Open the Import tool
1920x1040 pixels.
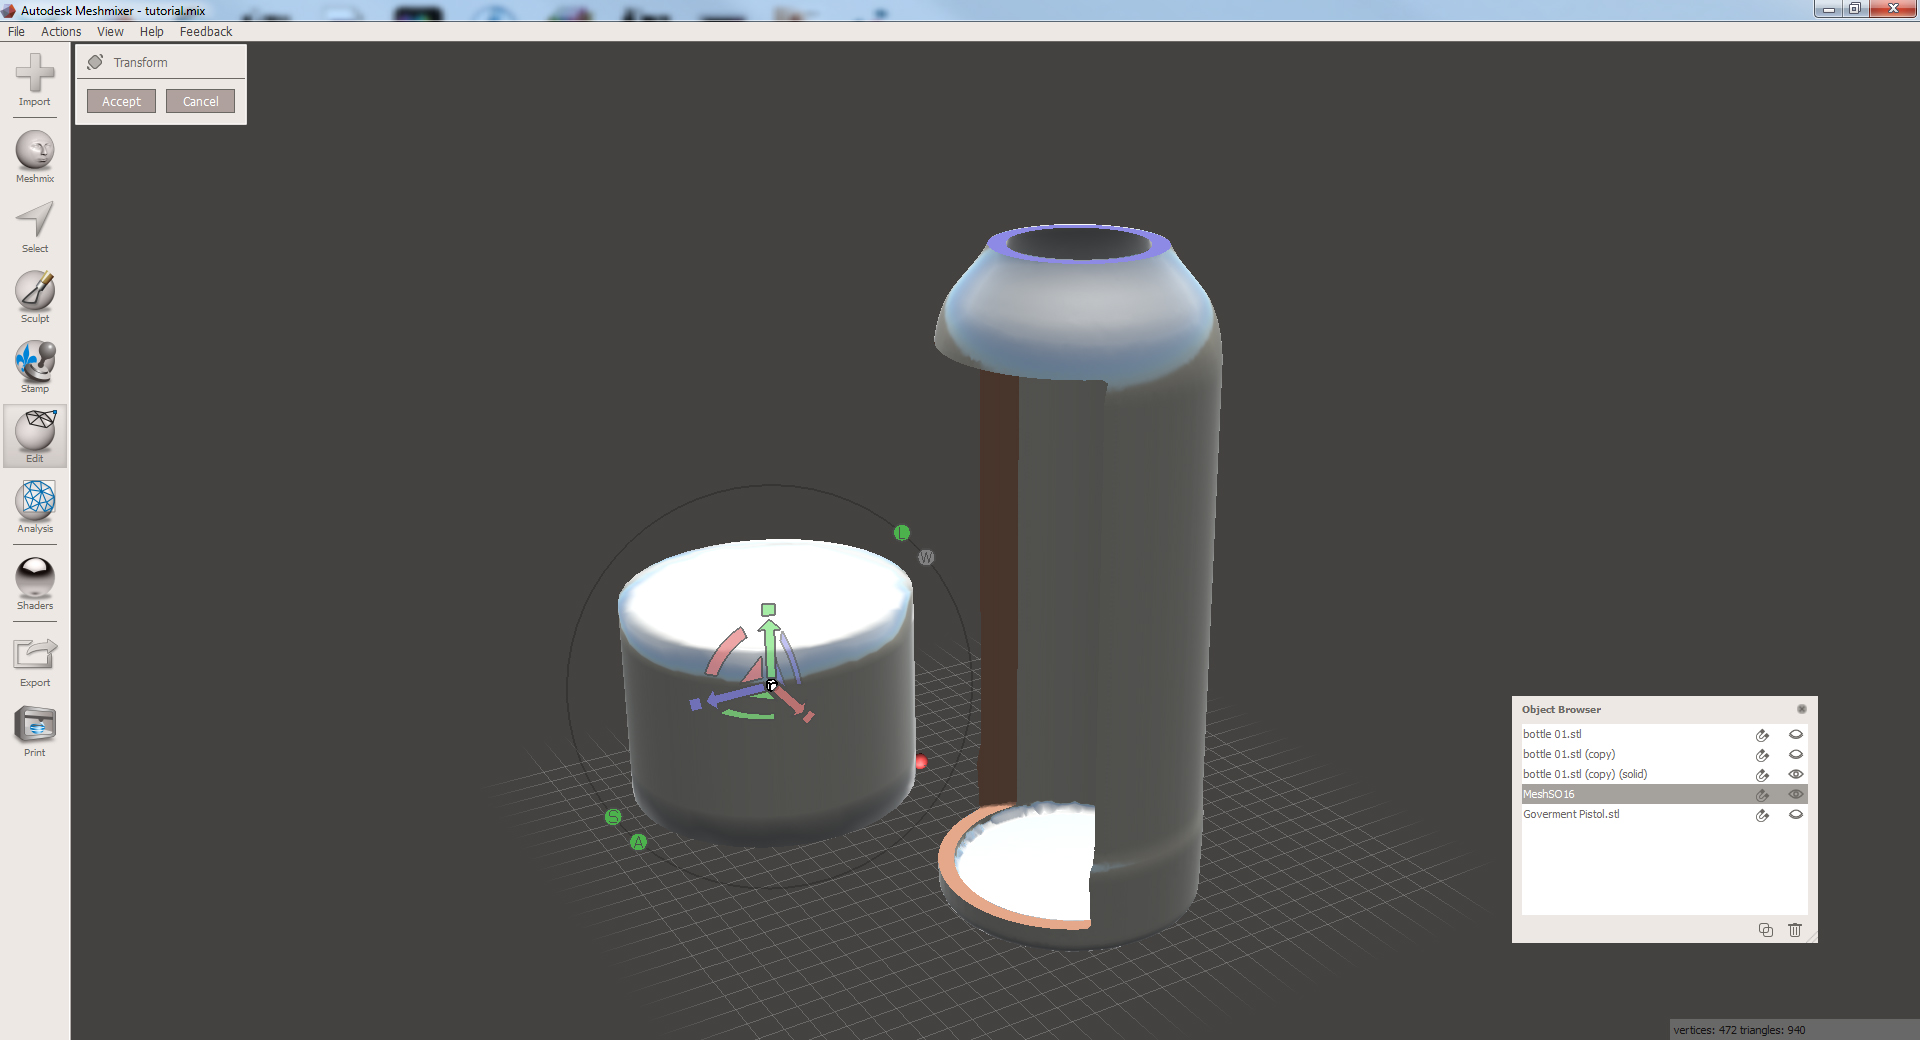[x=35, y=80]
